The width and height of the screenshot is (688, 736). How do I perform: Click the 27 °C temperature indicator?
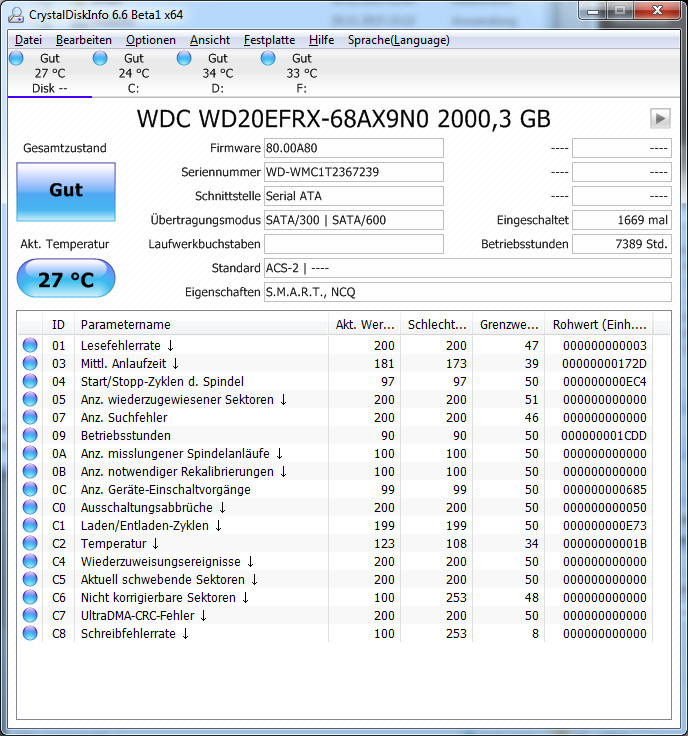(x=66, y=278)
